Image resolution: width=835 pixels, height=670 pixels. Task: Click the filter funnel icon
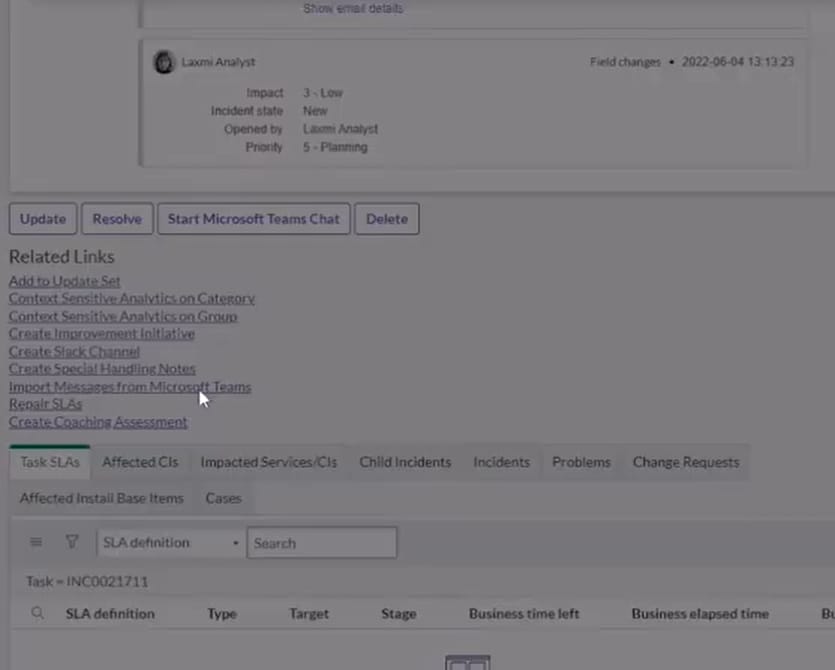(x=72, y=542)
